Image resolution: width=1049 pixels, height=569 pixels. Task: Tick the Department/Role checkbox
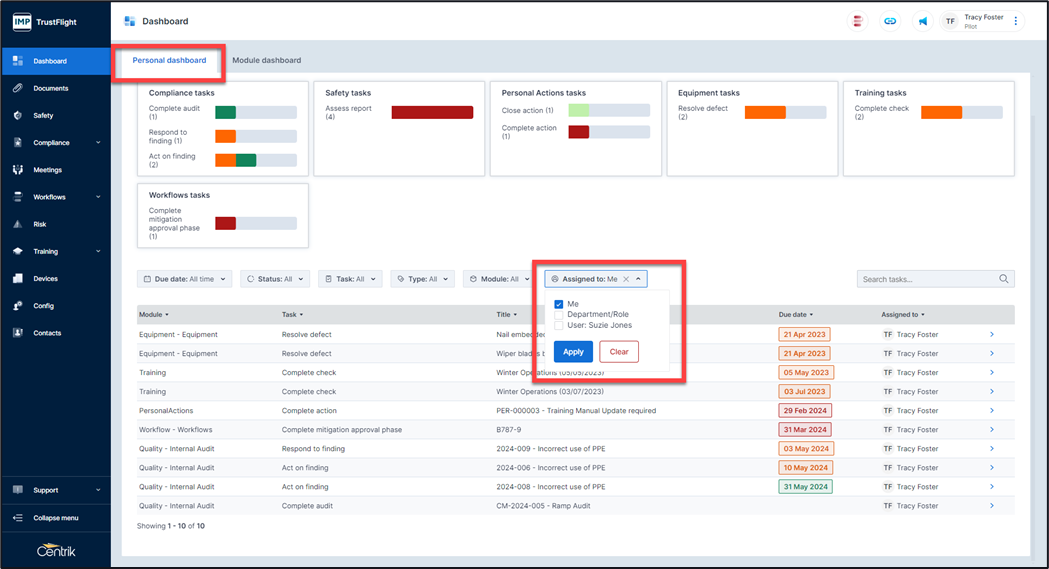click(559, 315)
